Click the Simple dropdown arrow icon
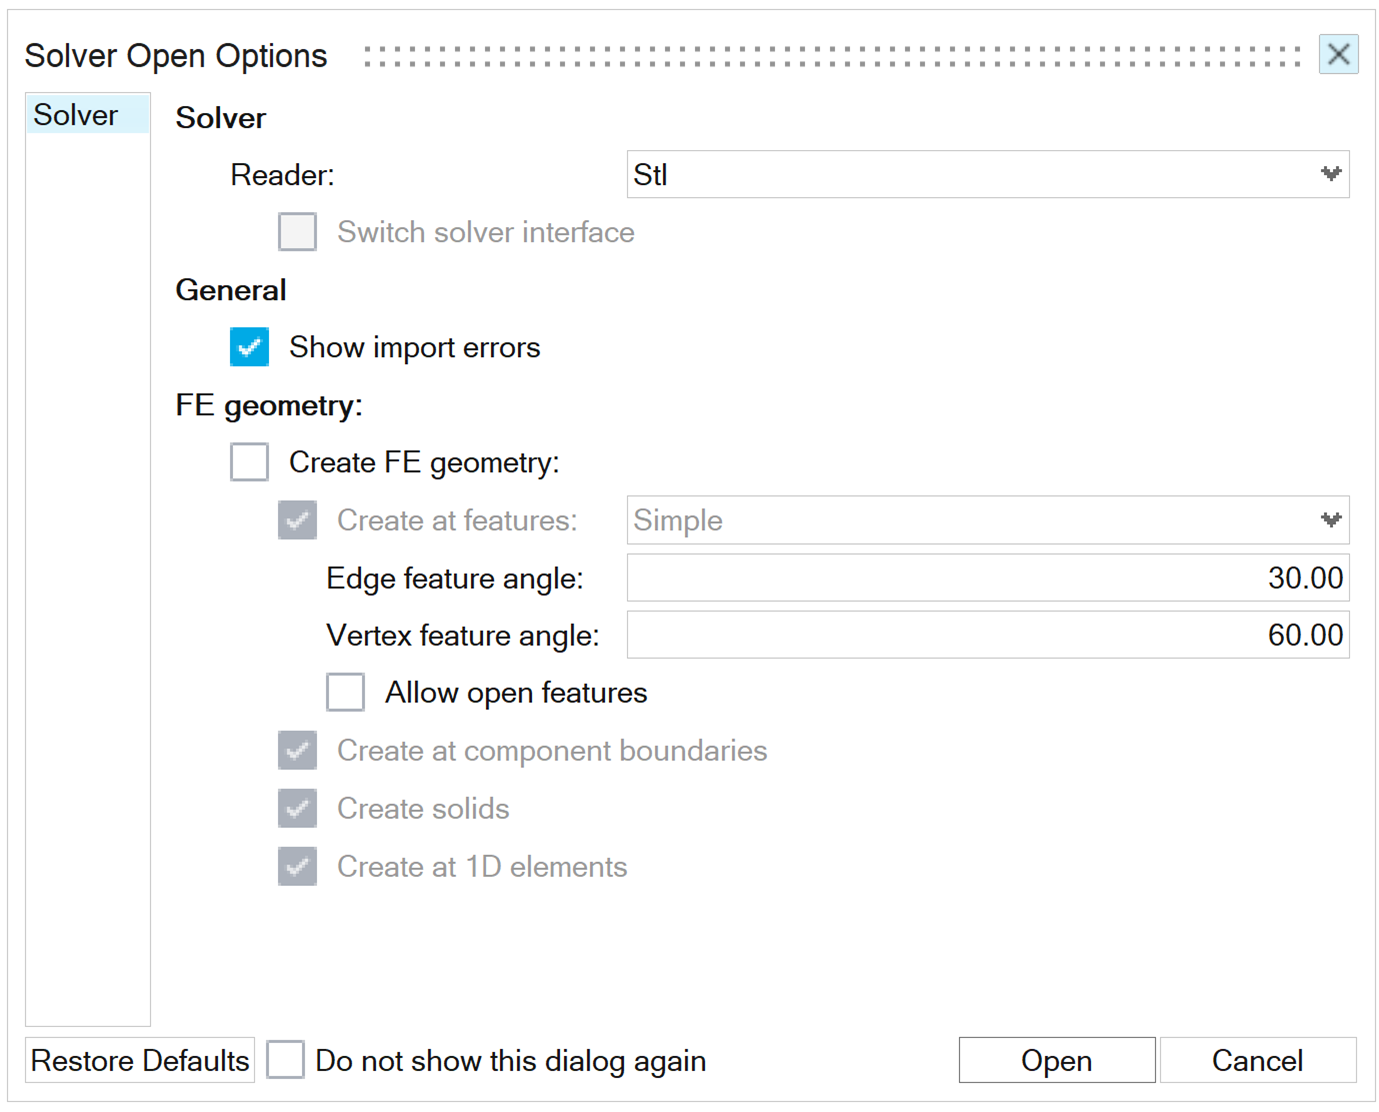The height and width of the screenshot is (1112, 1379). 1330,520
